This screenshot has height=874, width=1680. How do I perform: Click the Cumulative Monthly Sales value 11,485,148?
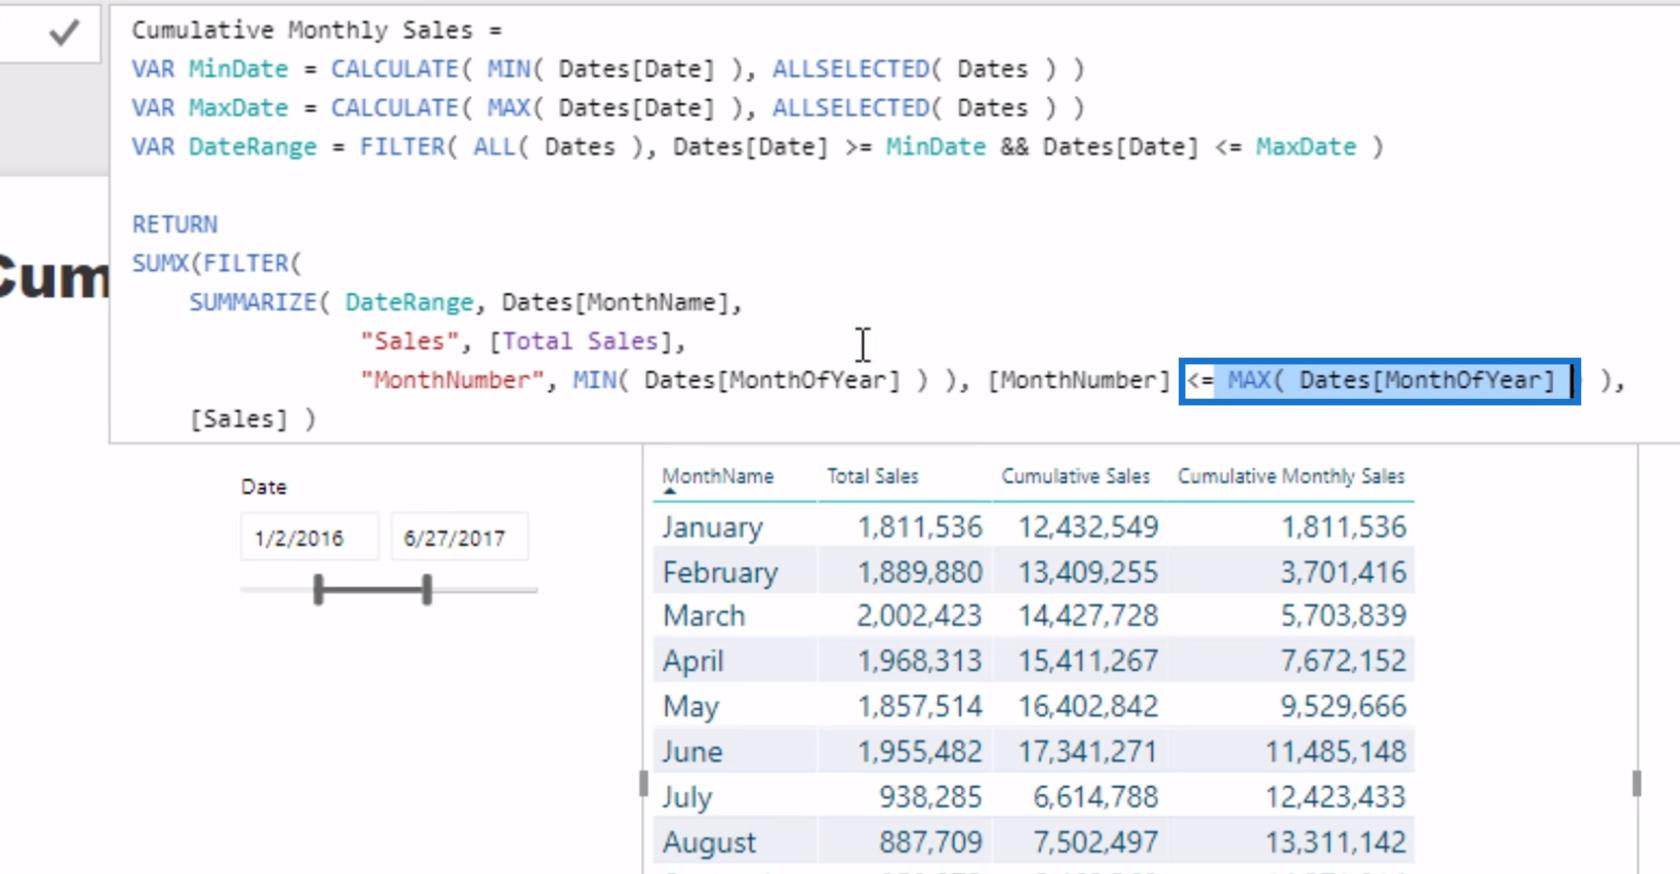[1336, 751]
